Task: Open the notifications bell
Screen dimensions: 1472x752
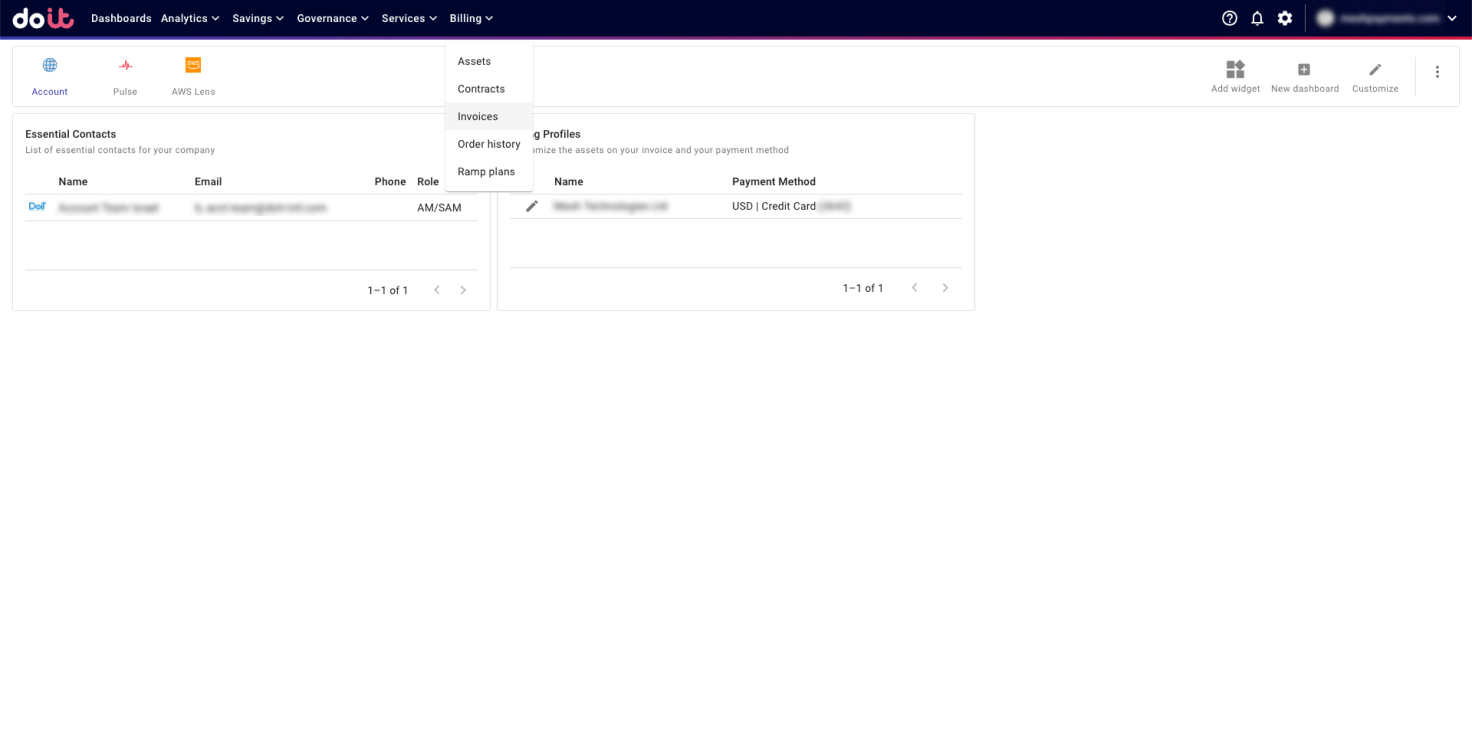Action: click(1257, 18)
